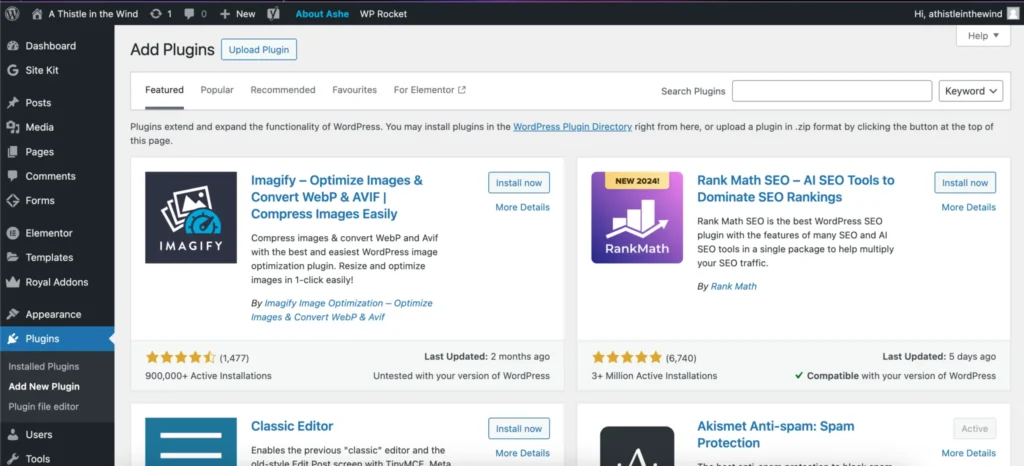The width and height of the screenshot is (1024, 466).
Task: Click the Rank Math plugin thumbnail
Action: click(637, 217)
